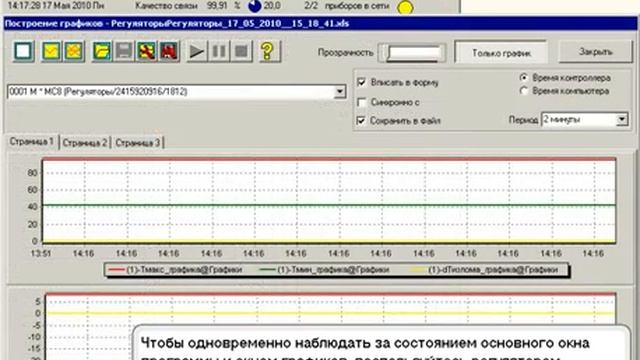This screenshot has width=640, height=360.
Task: Open the Период 2 минуты dropdown
Action: pyautogui.click(x=584, y=120)
